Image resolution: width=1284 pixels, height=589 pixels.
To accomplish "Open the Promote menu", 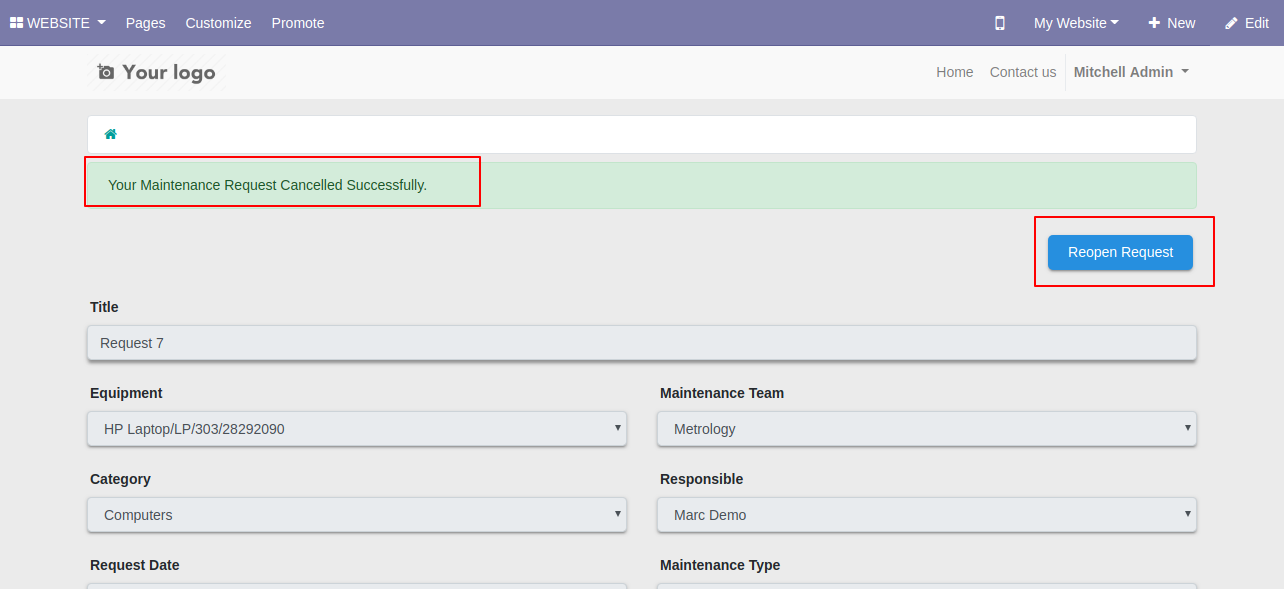I will [x=298, y=23].
